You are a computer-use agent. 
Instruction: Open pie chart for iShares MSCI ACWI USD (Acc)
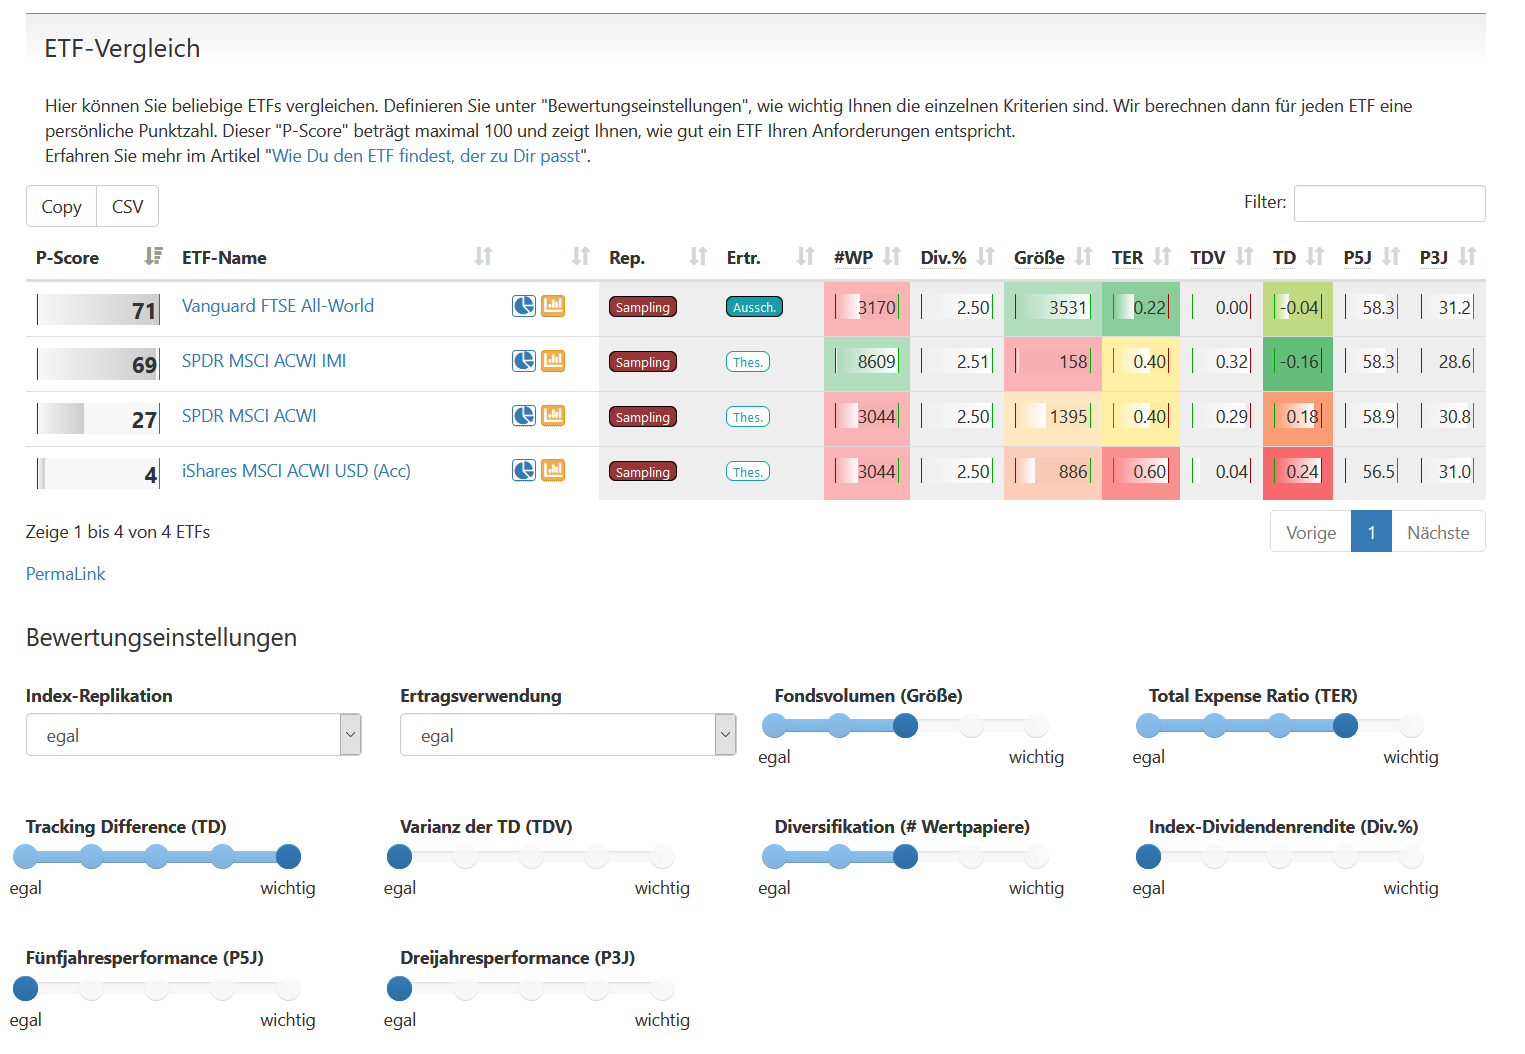524,471
